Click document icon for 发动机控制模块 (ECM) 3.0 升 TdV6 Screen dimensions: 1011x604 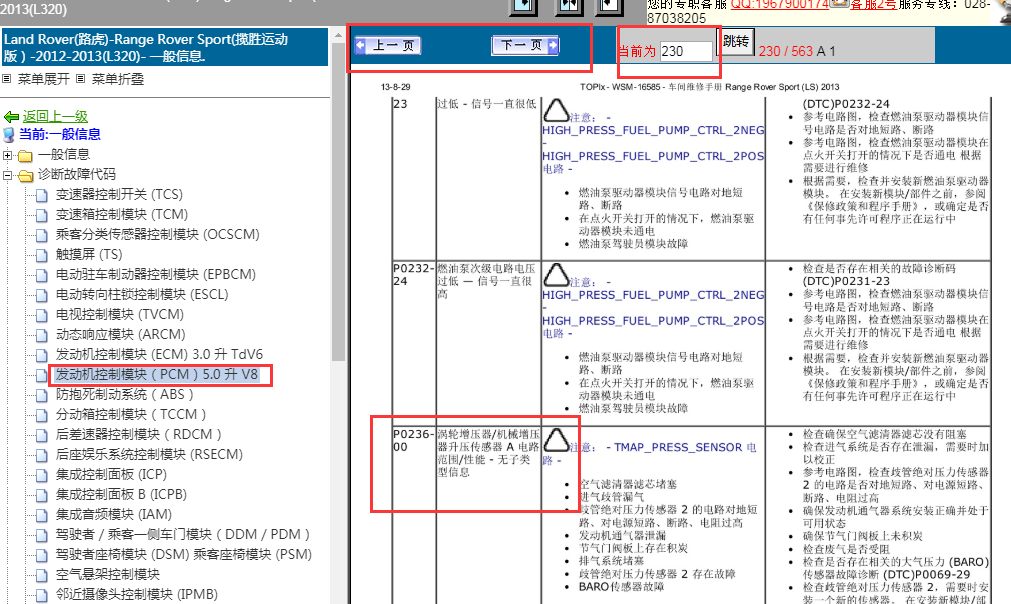42,355
